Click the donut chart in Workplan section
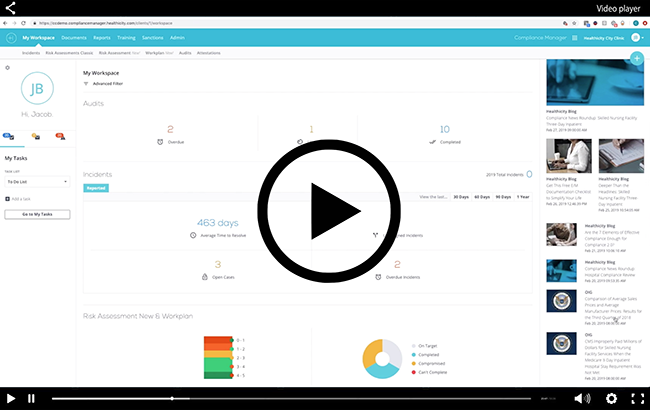This screenshot has height=410, width=650. pyautogui.click(x=382, y=359)
